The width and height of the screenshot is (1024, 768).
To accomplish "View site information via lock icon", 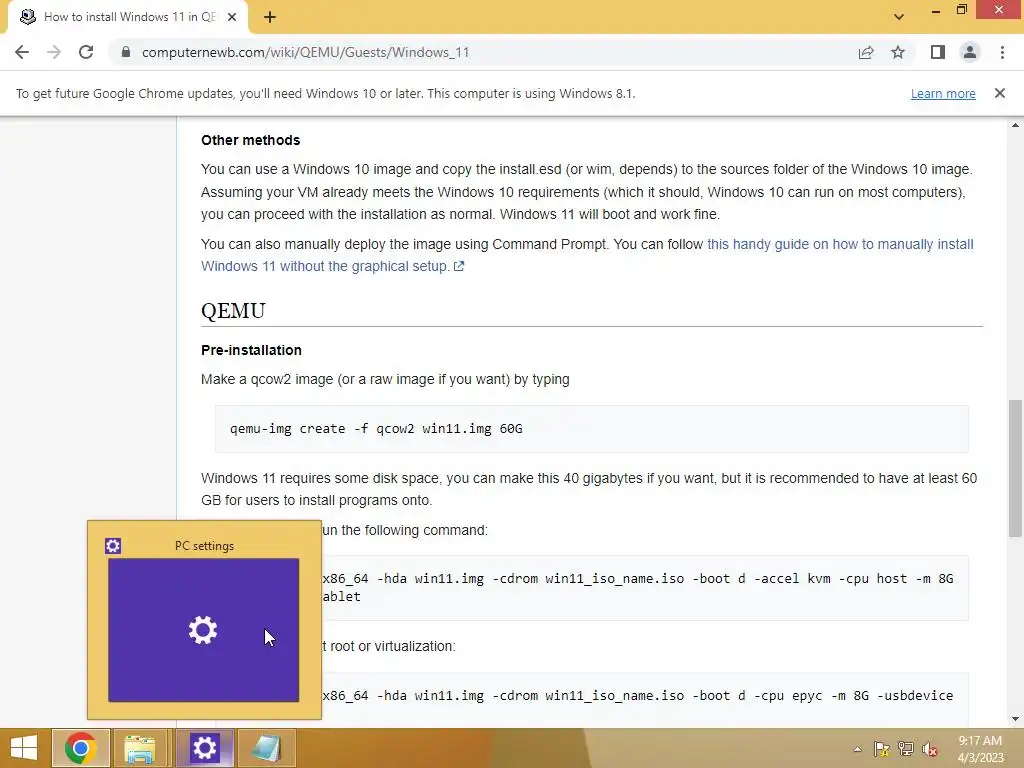I will pyautogui.click(x=126, y=52).
